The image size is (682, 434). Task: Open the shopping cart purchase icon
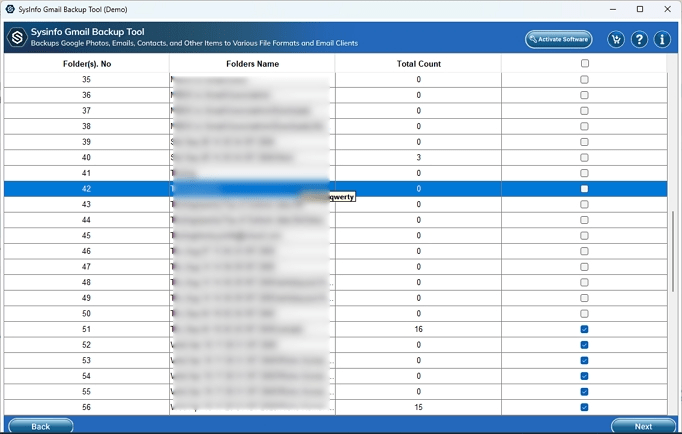pos(616,40)
